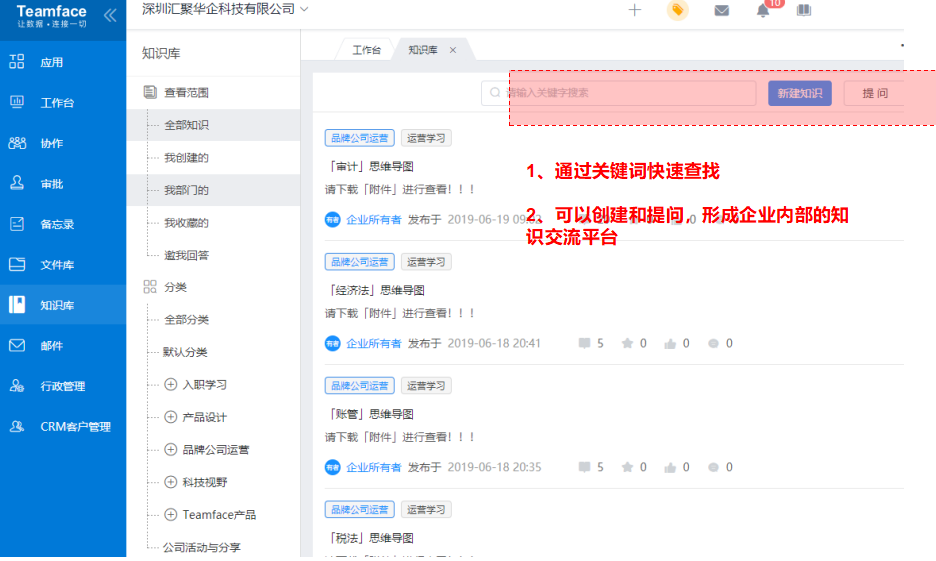Screen dimensions: 936x561
Task: Star the 经济法 思维导图 post
Action: [x=627, y=343]
